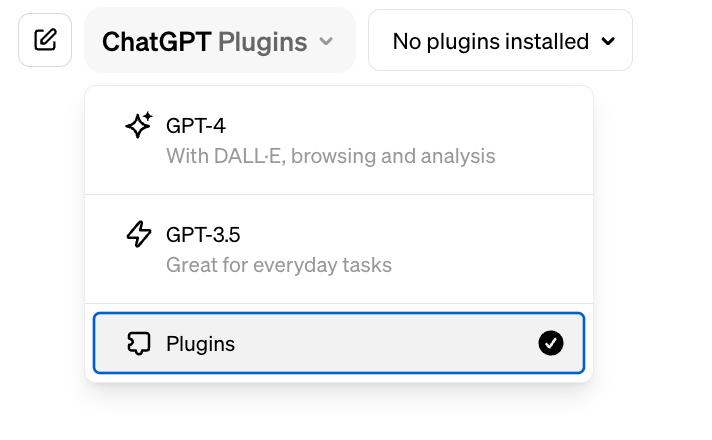Open the No plugins installed dropdown
Image resolution: width=712 pixels, height=440 pixels.
500,41
